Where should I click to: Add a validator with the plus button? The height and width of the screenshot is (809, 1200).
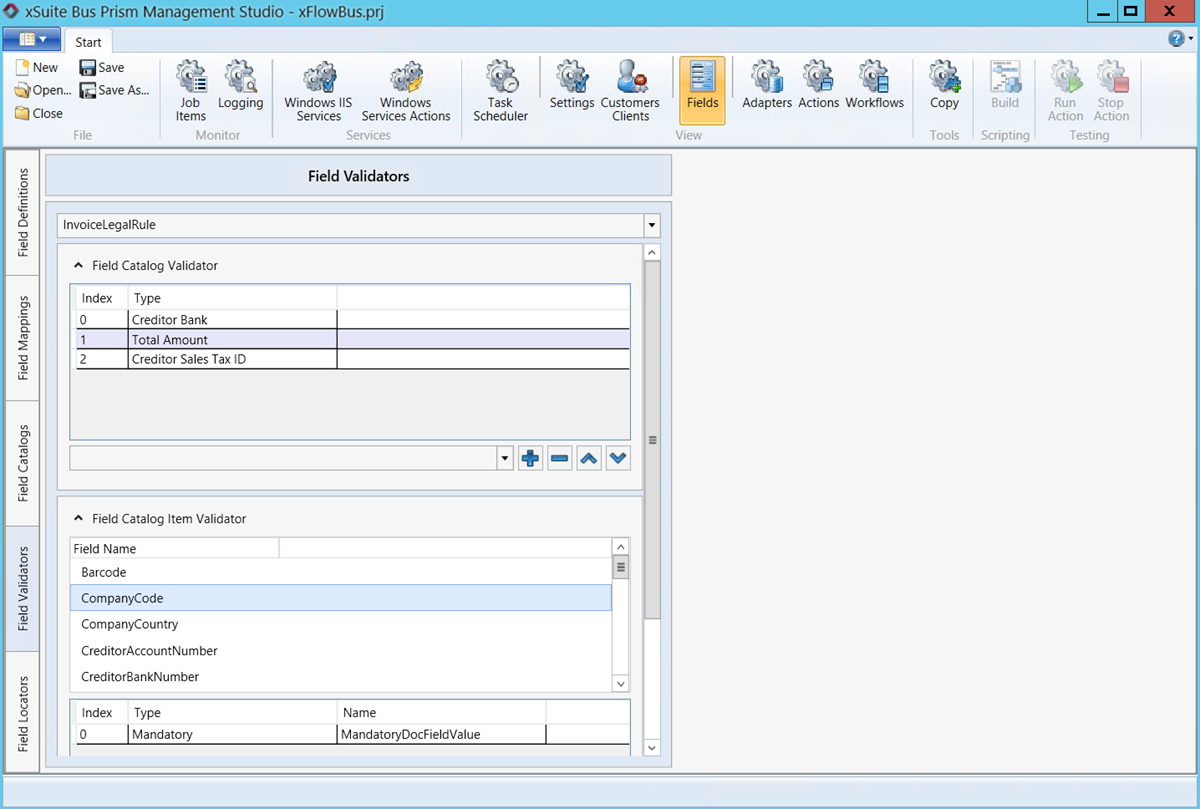coord(531,459)
